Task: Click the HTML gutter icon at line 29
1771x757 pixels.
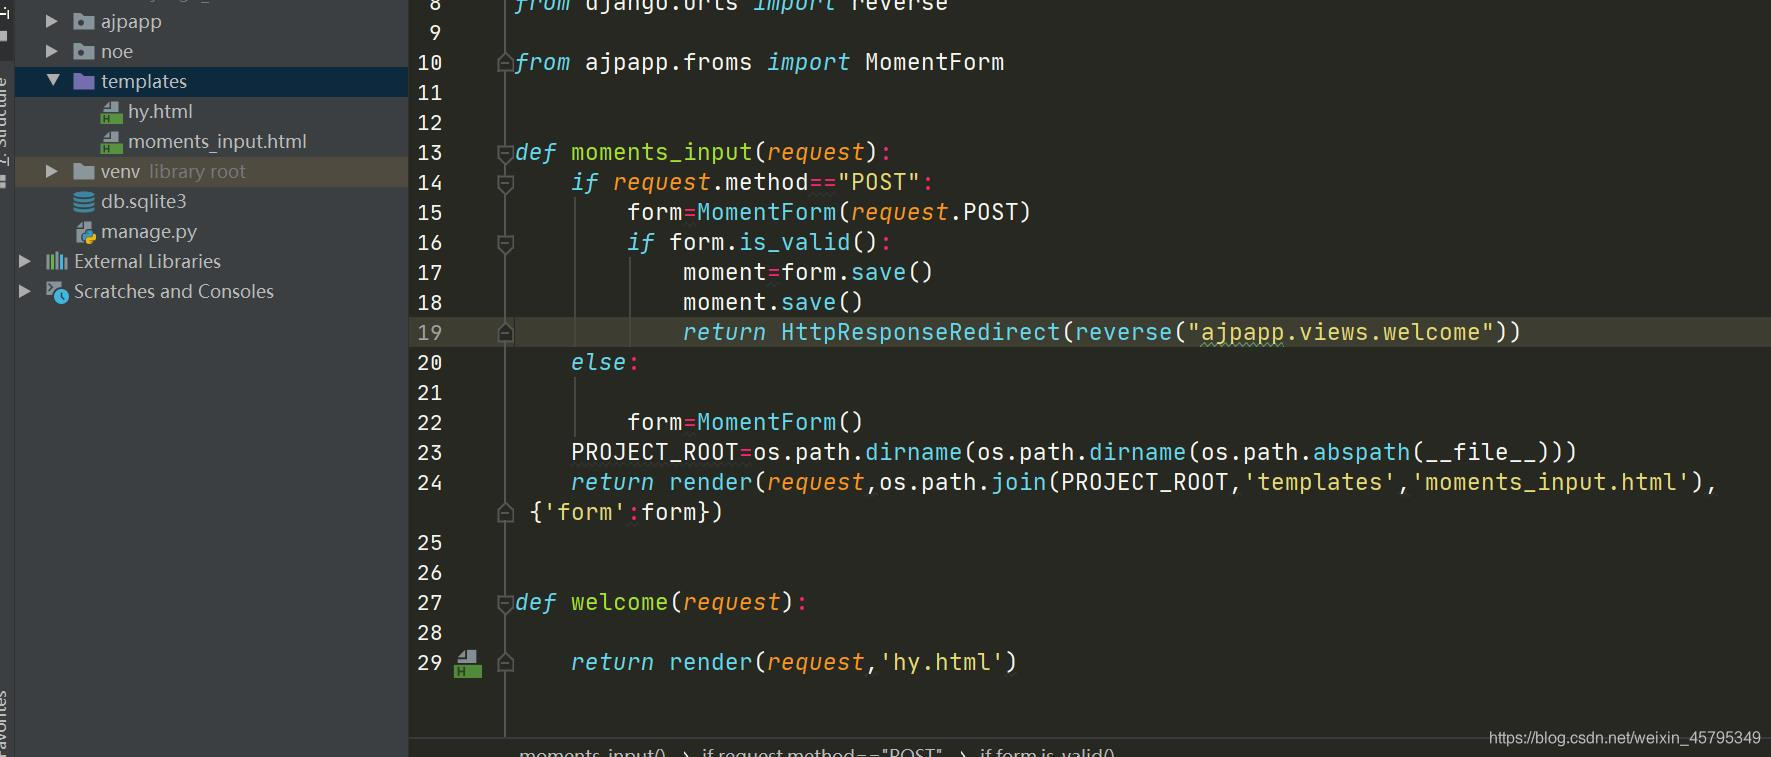Action: coord(467,664)
